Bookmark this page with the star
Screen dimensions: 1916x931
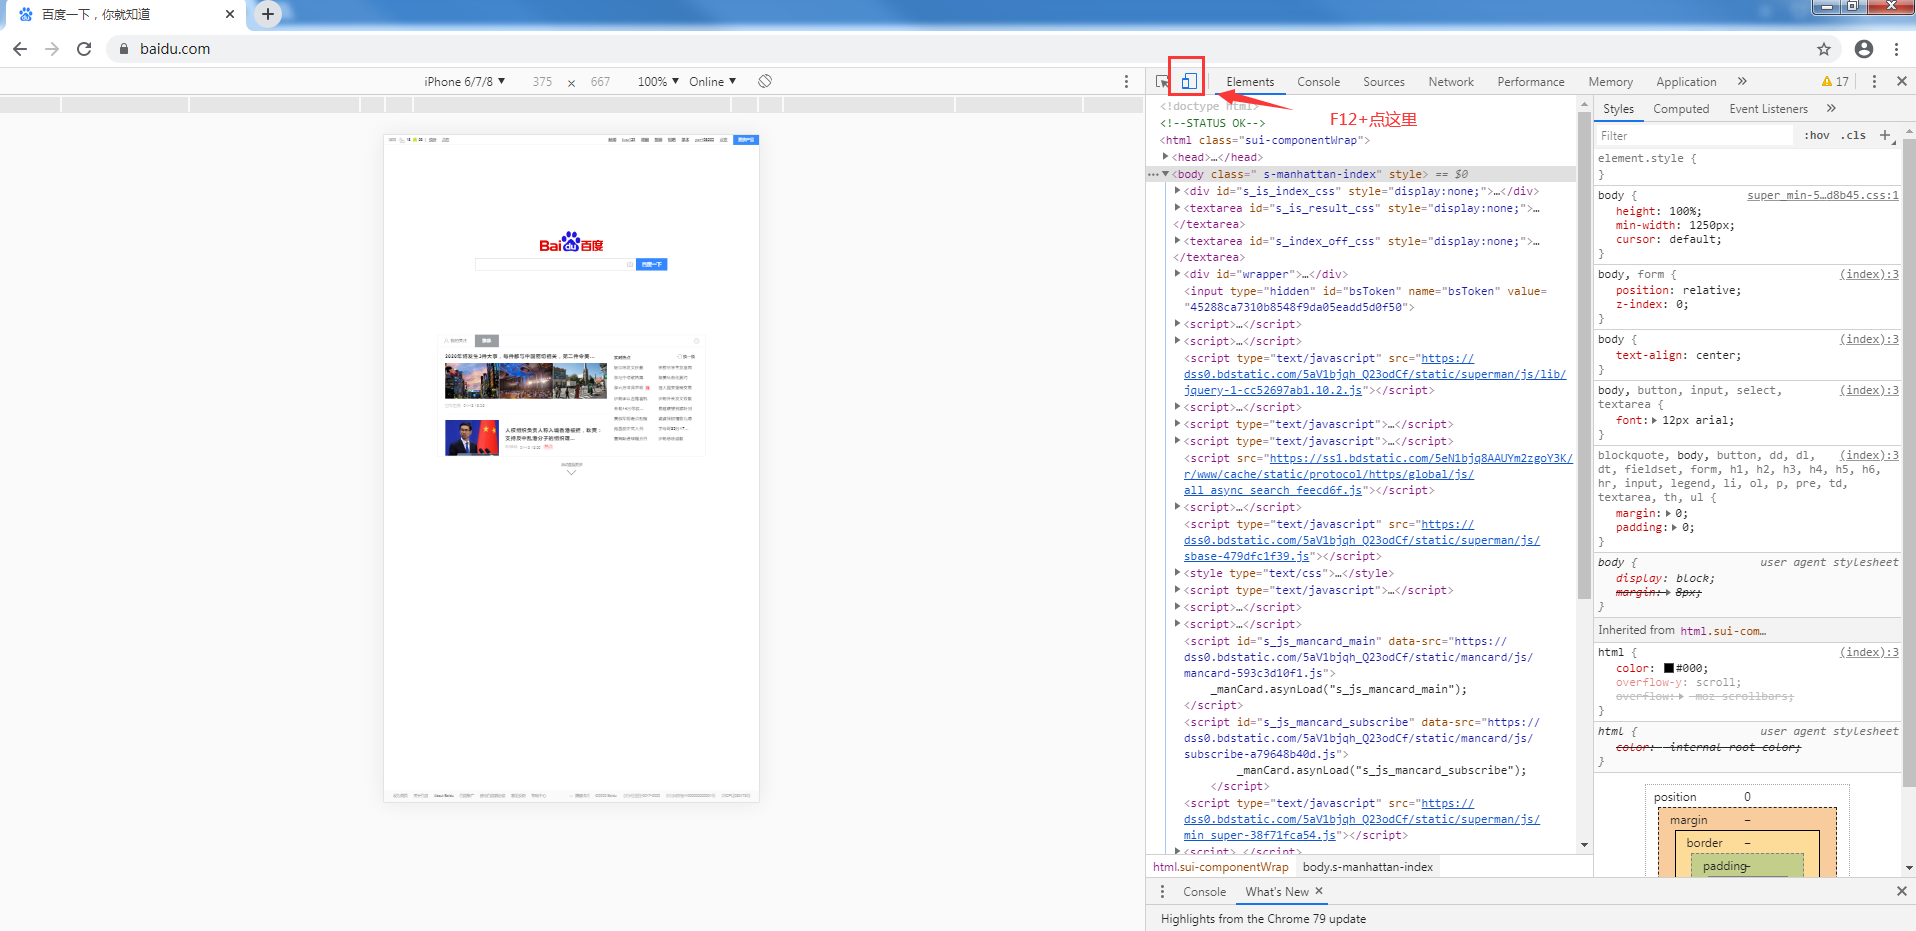pos(1824,48)
